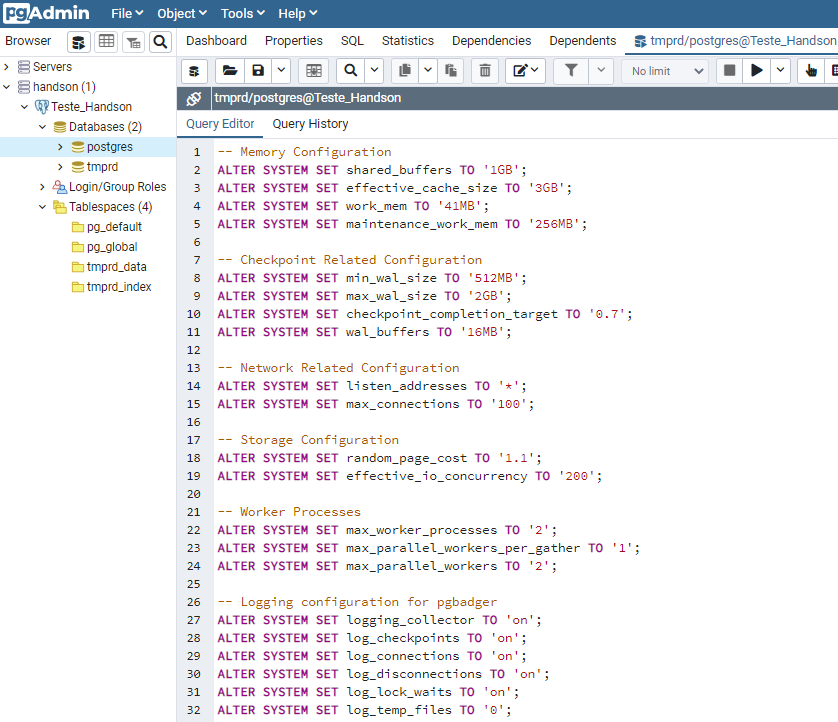Open the File menu

tap(127, 13)
